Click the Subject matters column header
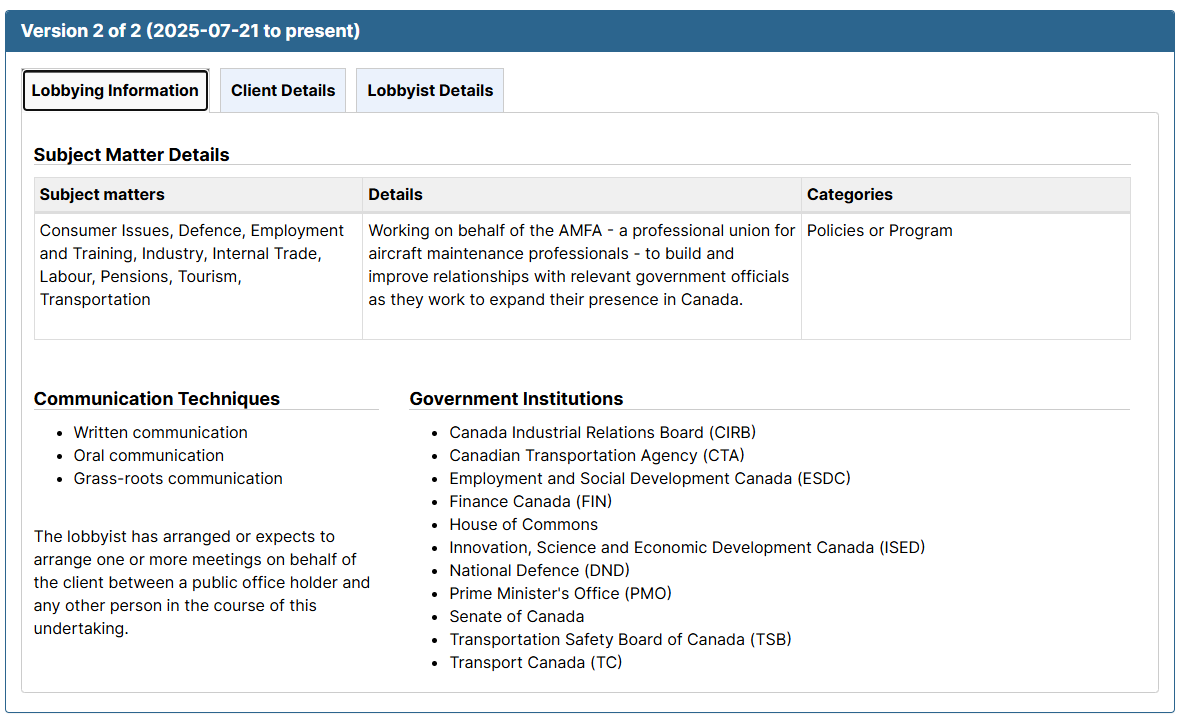The height and width of the screenshot is (716, 1179). [x=199, y=195]
